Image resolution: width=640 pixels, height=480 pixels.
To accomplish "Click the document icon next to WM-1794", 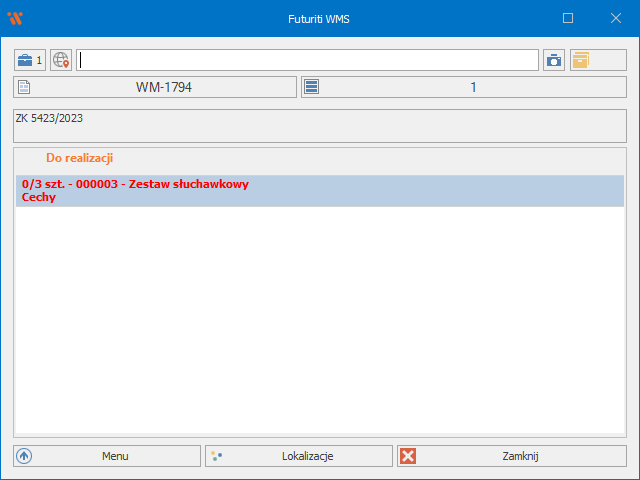I will pyautogui.click(x=25, y=87).
